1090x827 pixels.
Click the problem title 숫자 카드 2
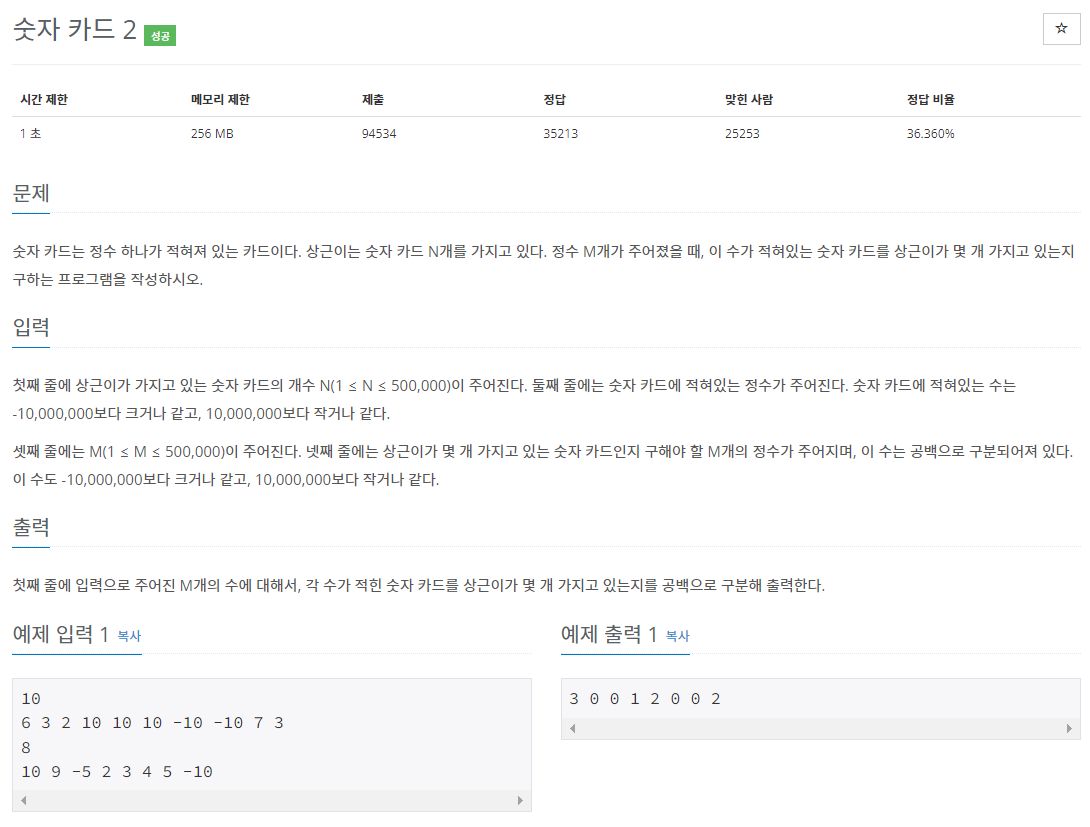74,29
